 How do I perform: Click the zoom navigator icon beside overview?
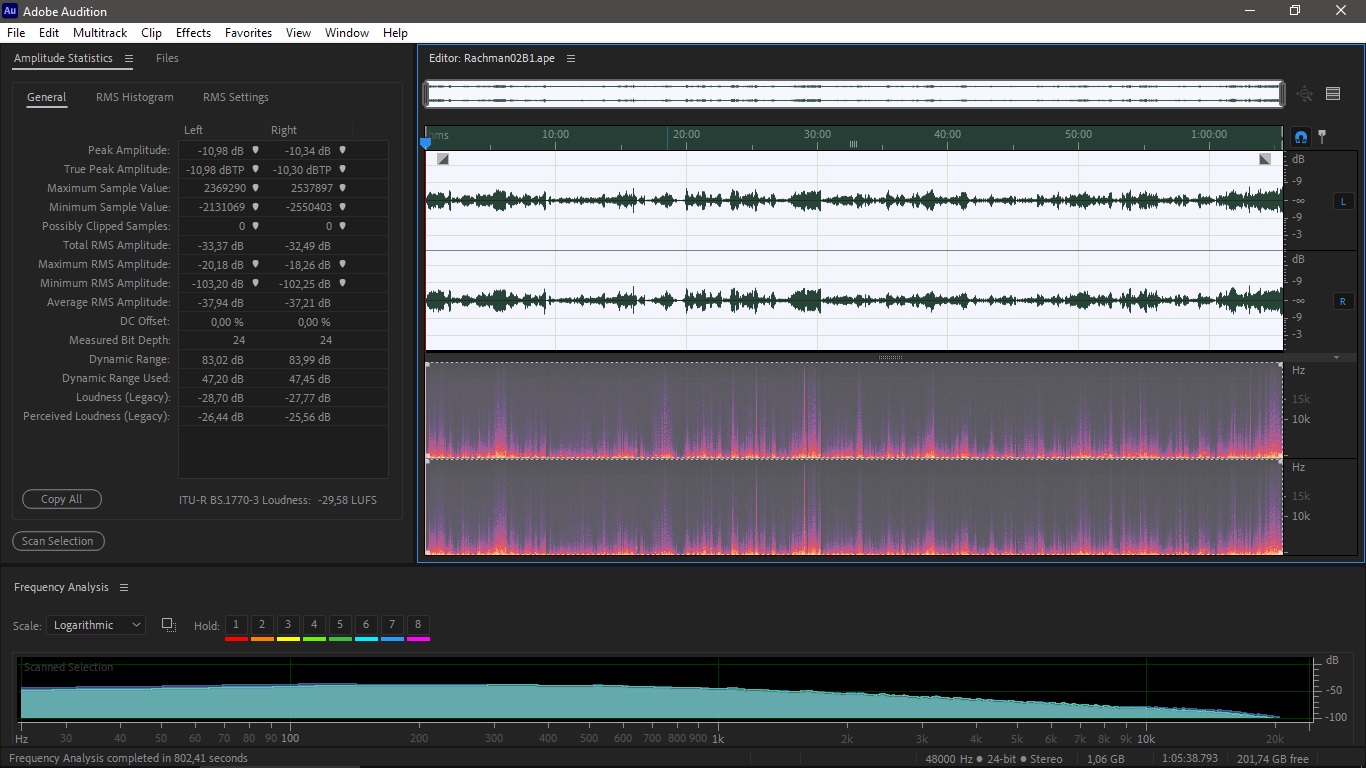[1304, 94]
